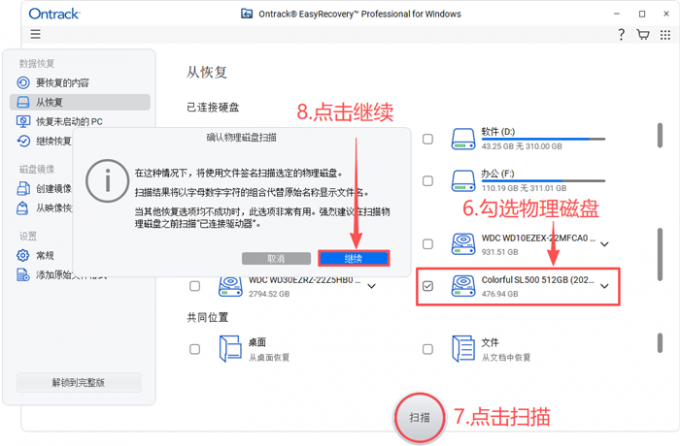Check the WDC WD30EZRZ disk checkbox
Viewport: 680px width, 446px height.
click(195, 286)
